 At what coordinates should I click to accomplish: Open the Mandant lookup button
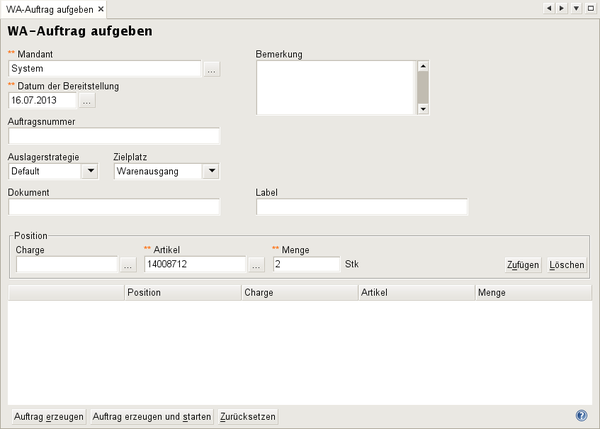click(x=212, y=69)
